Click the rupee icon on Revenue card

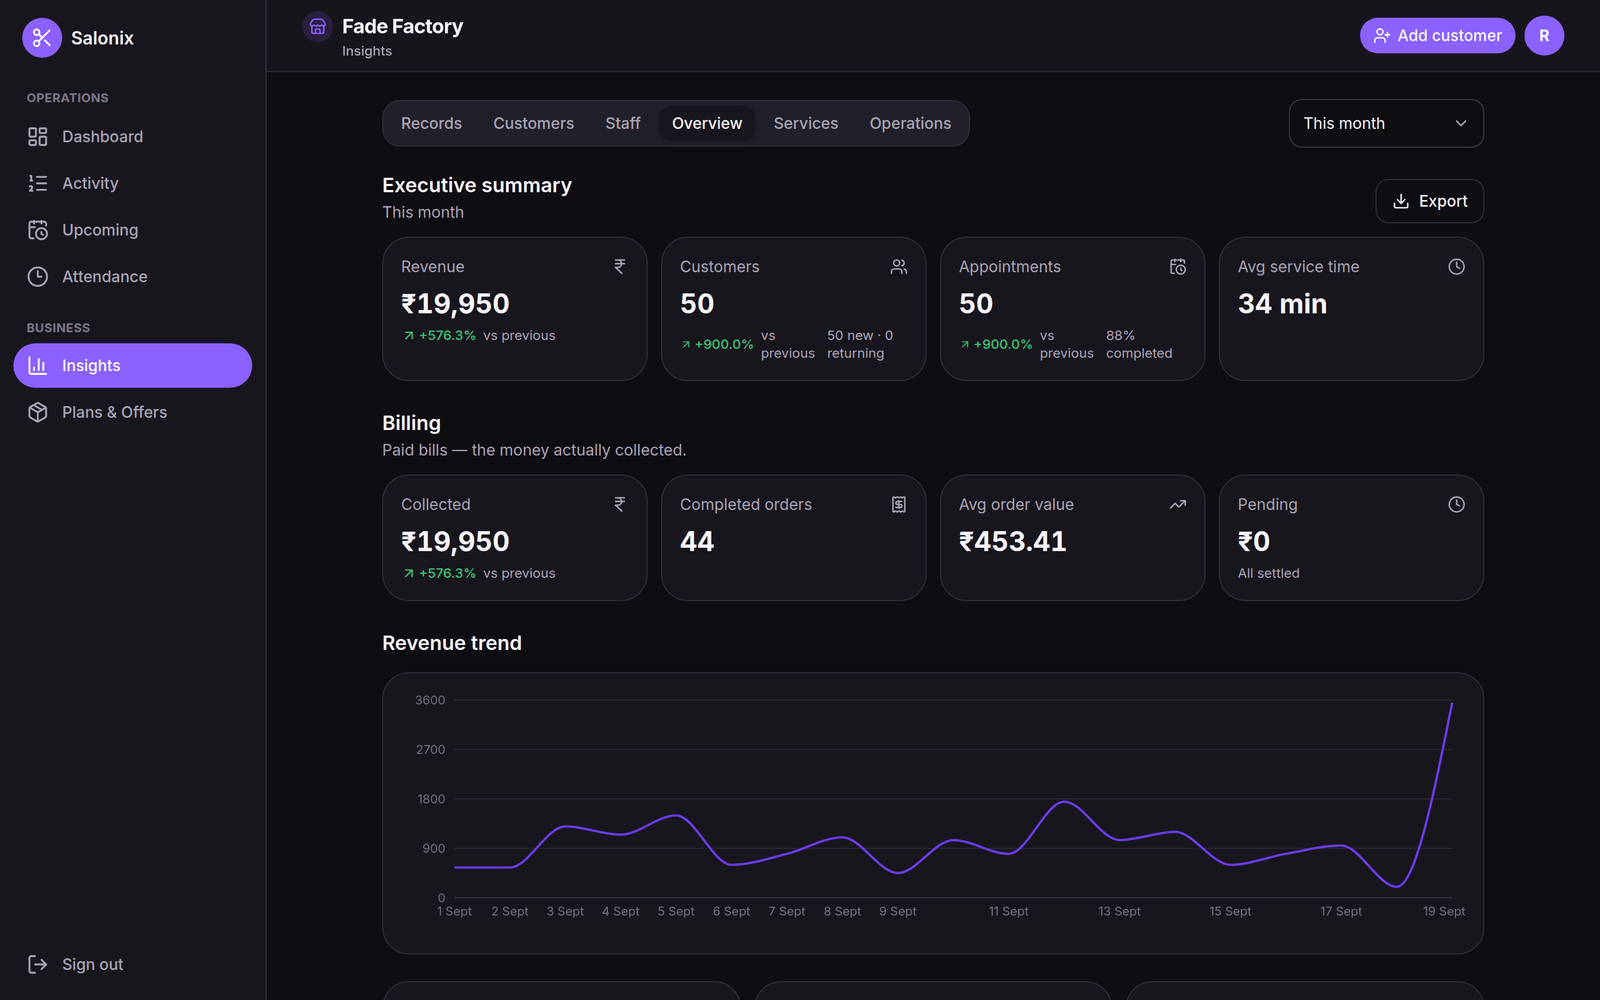pyautogui.click(x=620, y=267)
